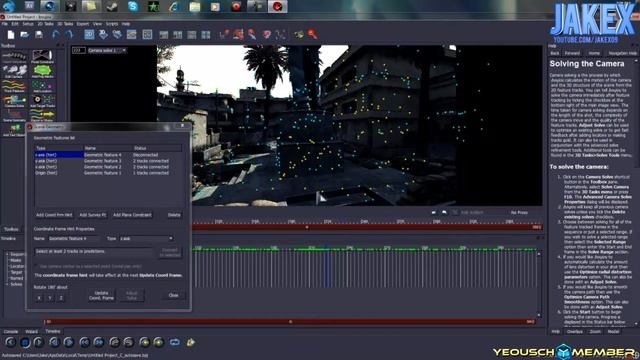Open the Export menu

[x=83, y=24]
